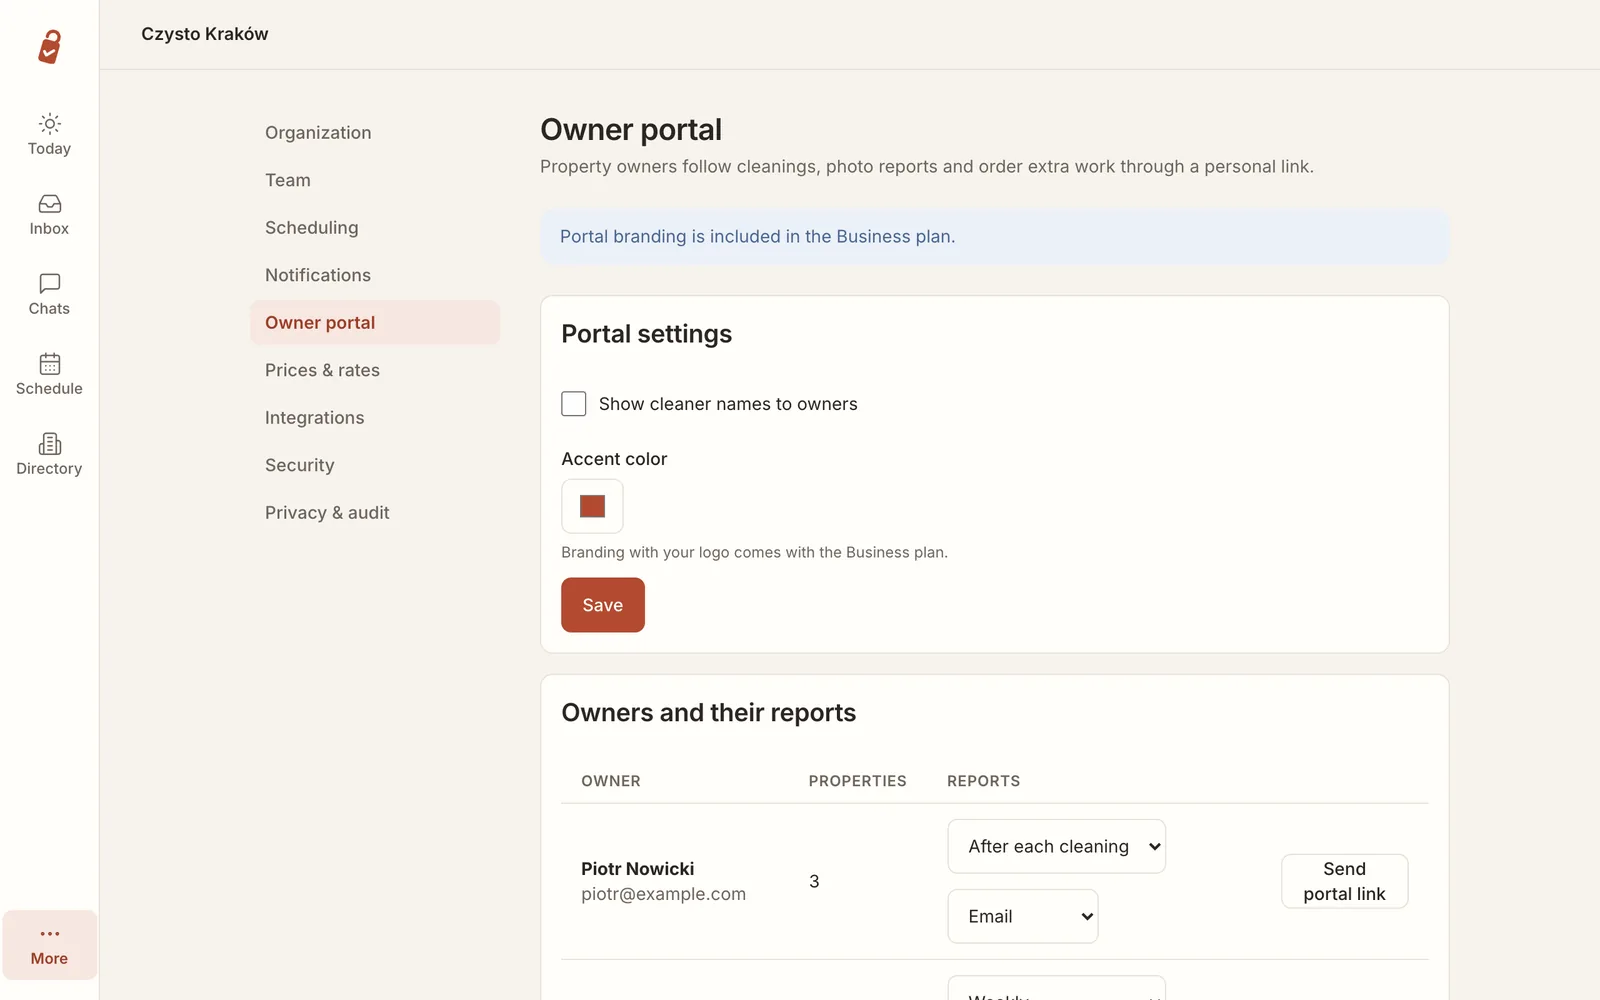Click the OWNER column header
Image resolution: width=1600 pixels, height=1000 pixels.
[611, 781]
